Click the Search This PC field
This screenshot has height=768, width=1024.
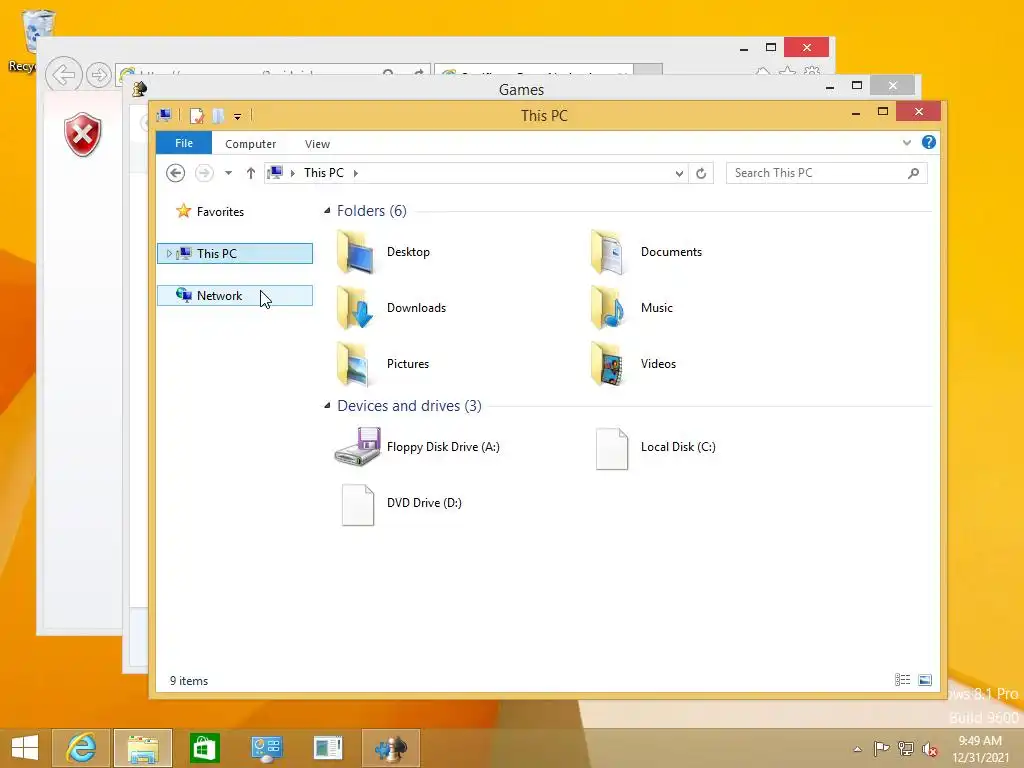click(826, 173)
